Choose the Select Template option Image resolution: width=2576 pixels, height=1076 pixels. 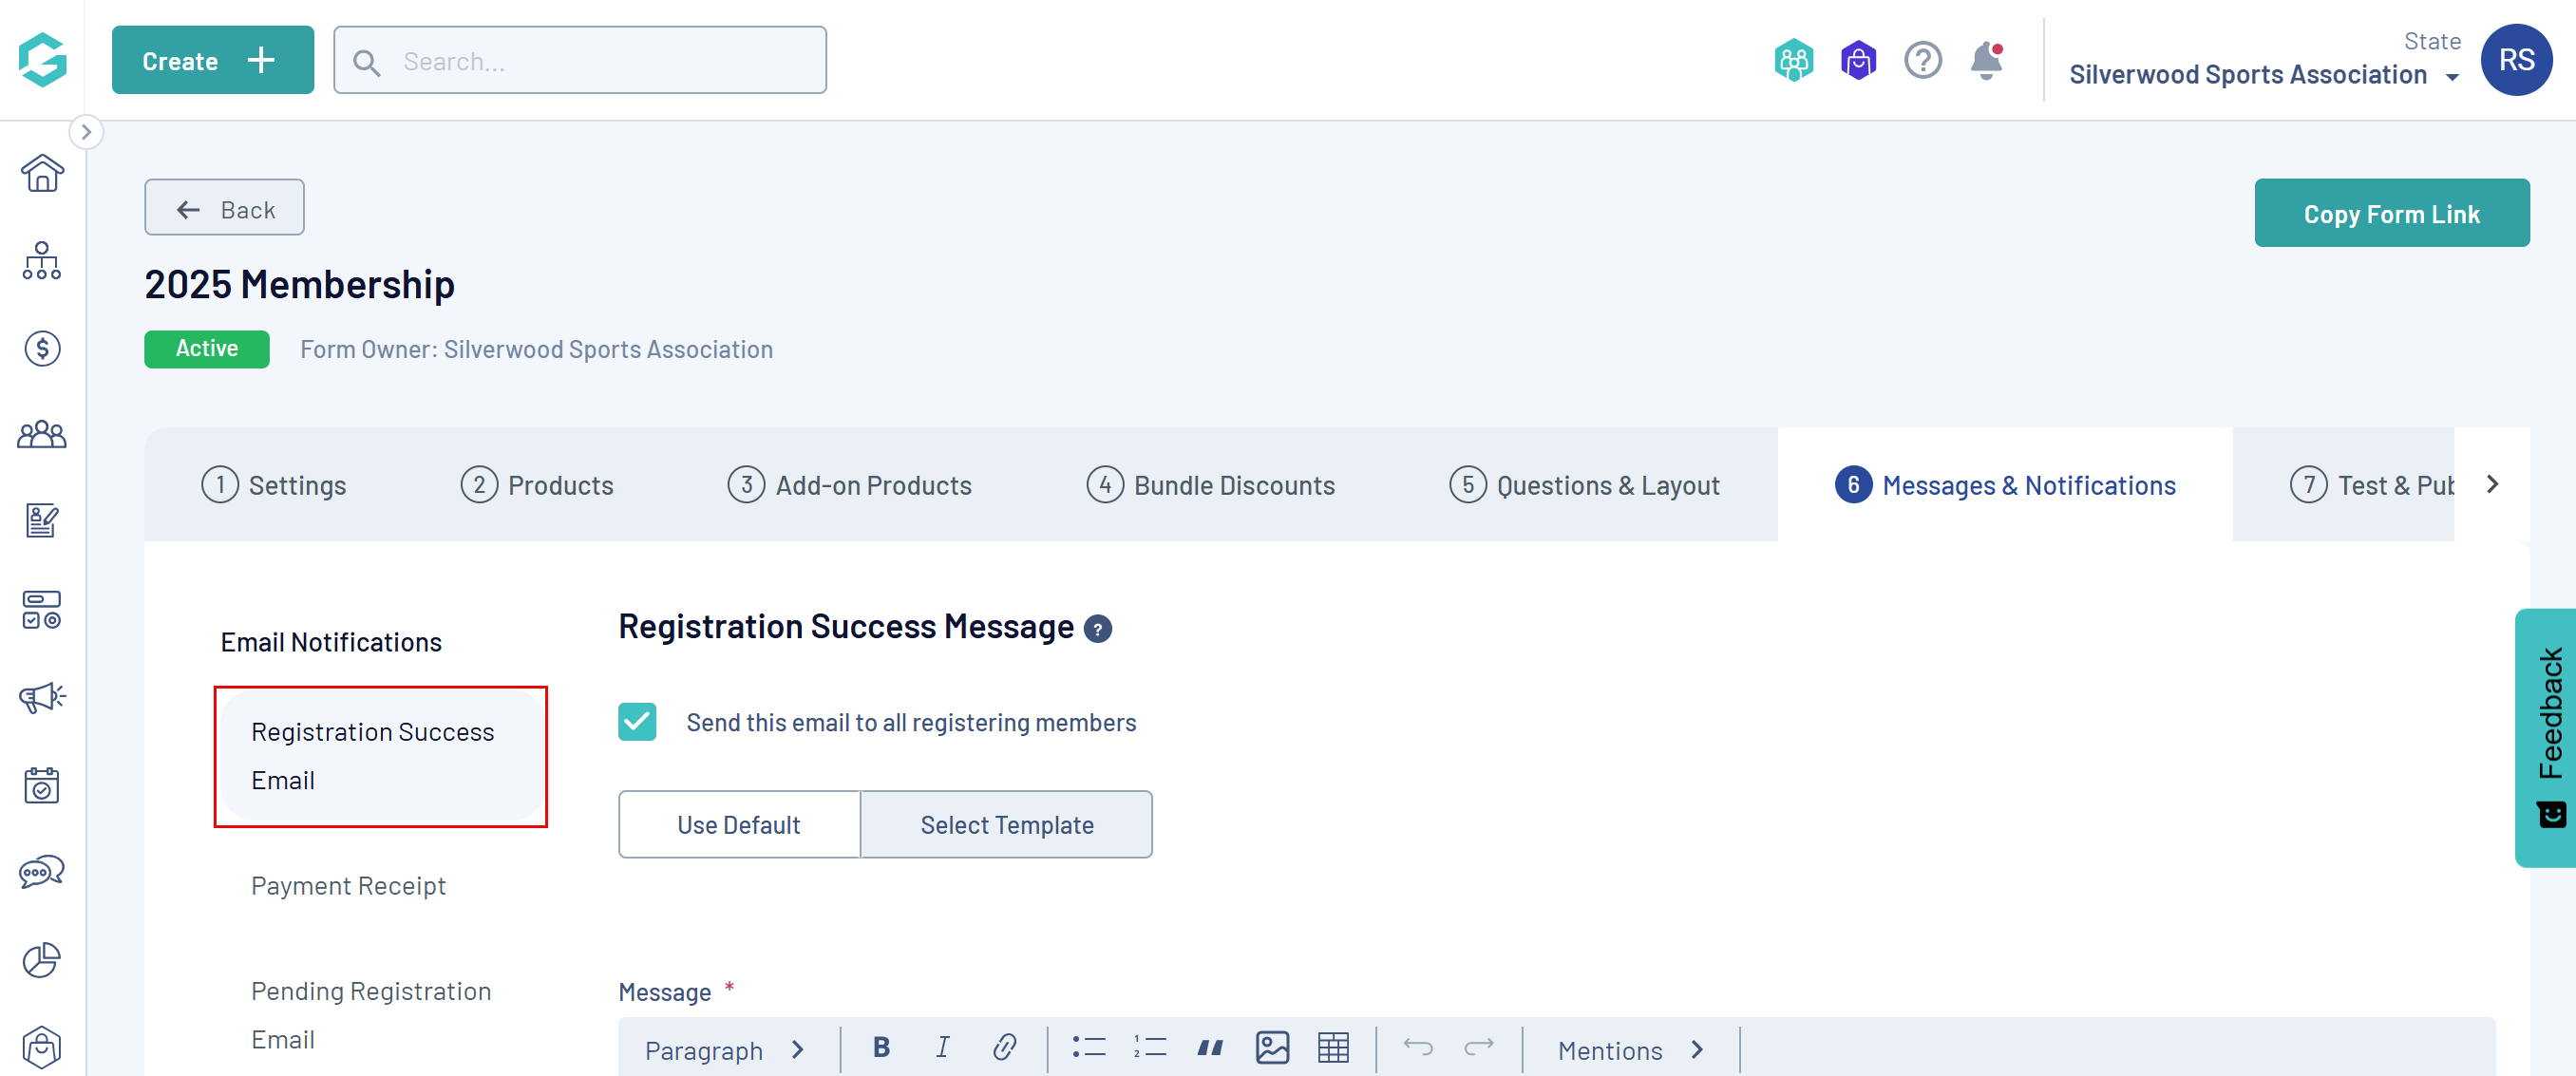[1006, 824]
